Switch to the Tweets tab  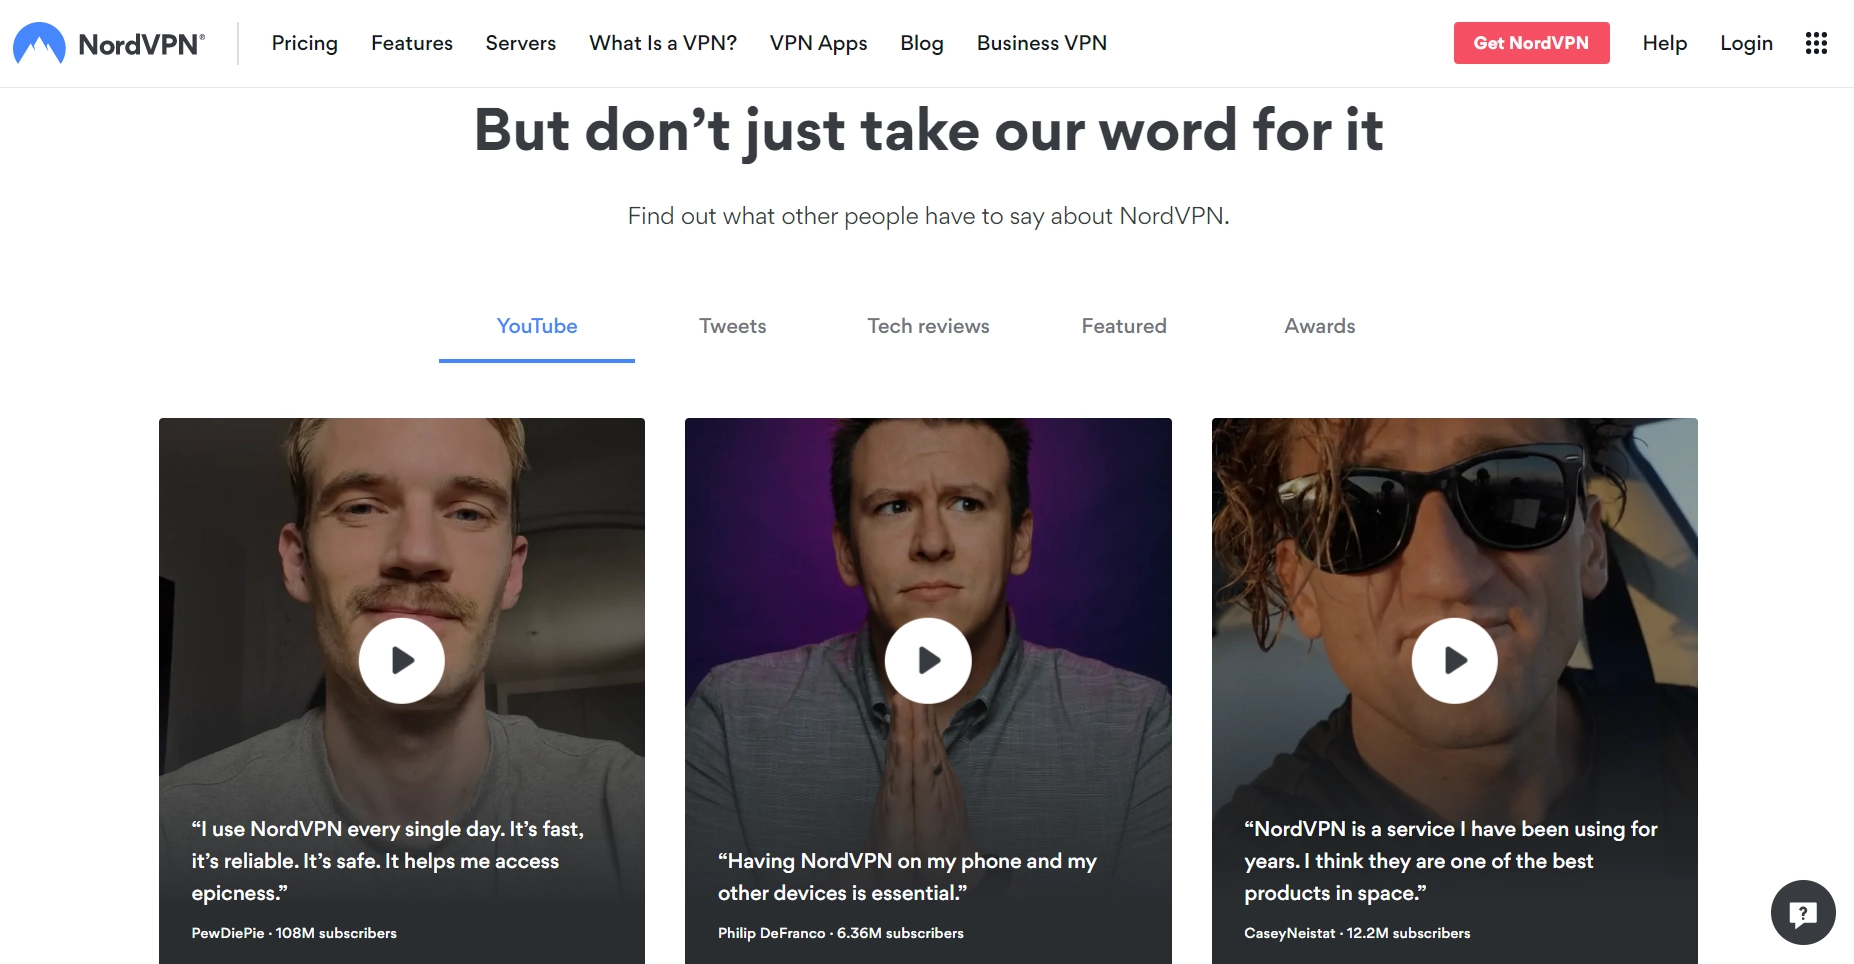(x=733, y=326)
